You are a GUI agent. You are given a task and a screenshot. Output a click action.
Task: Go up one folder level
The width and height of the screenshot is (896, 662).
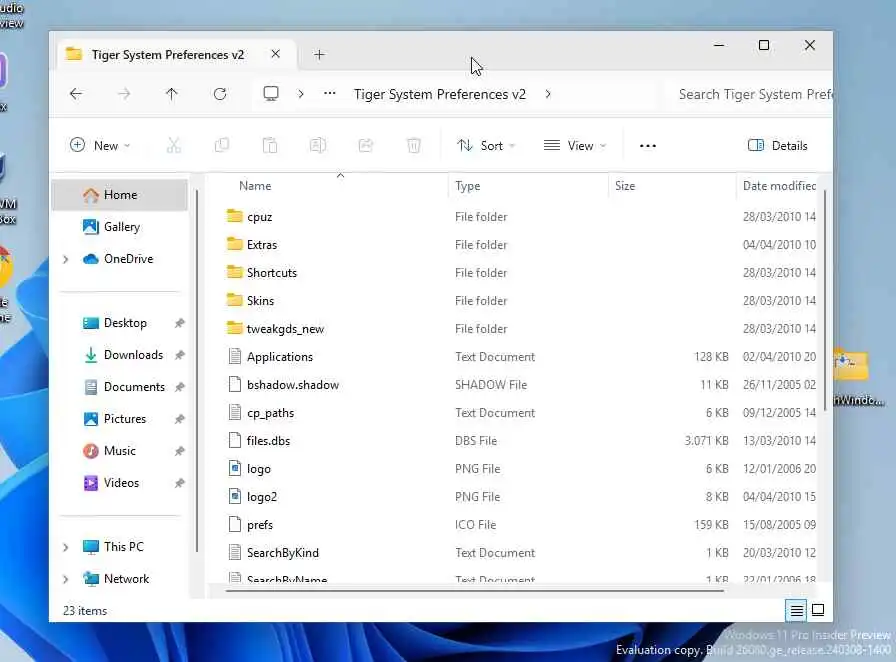point(171,94)
